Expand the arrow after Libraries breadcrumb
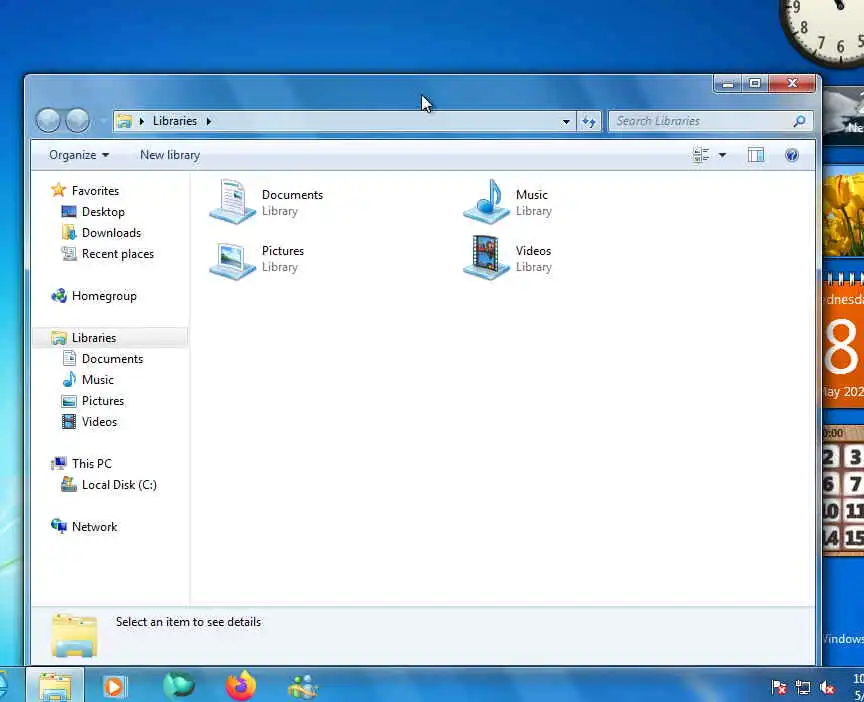The image size is (864, 702). tap(209, 121)
